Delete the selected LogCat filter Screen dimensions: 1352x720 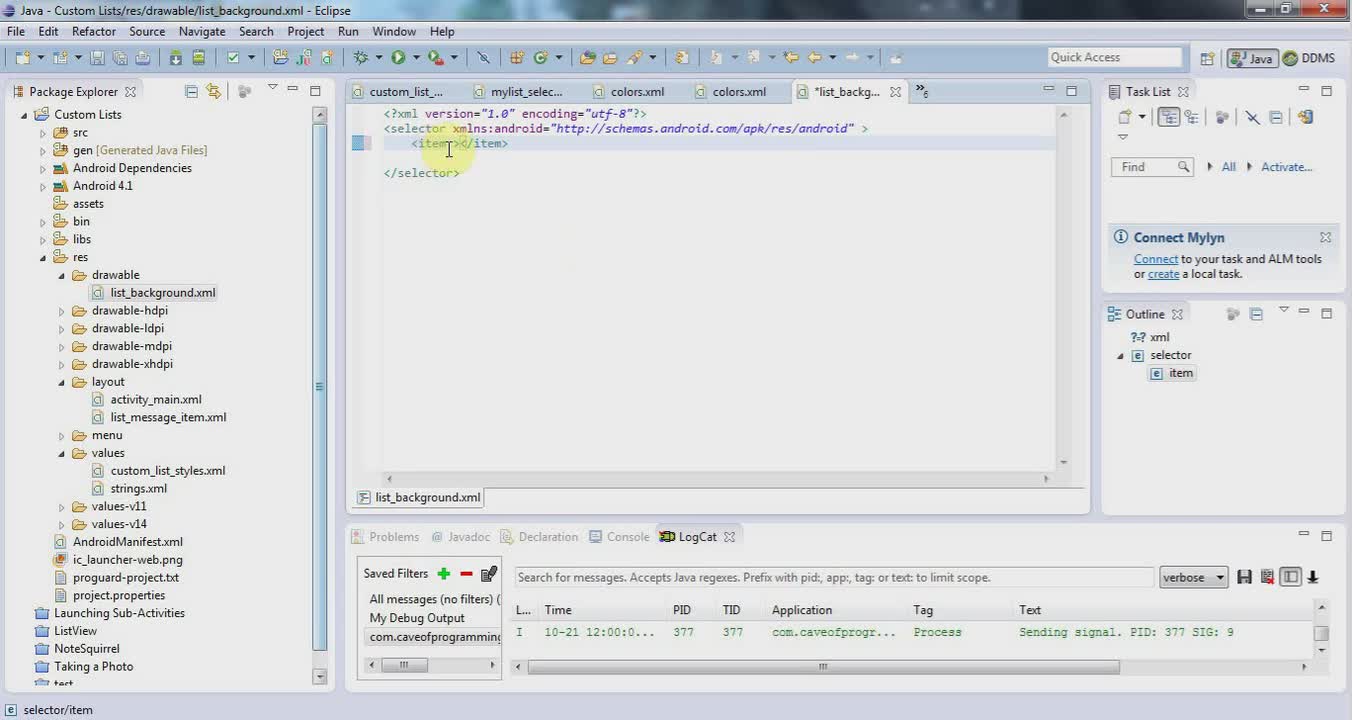466,574
